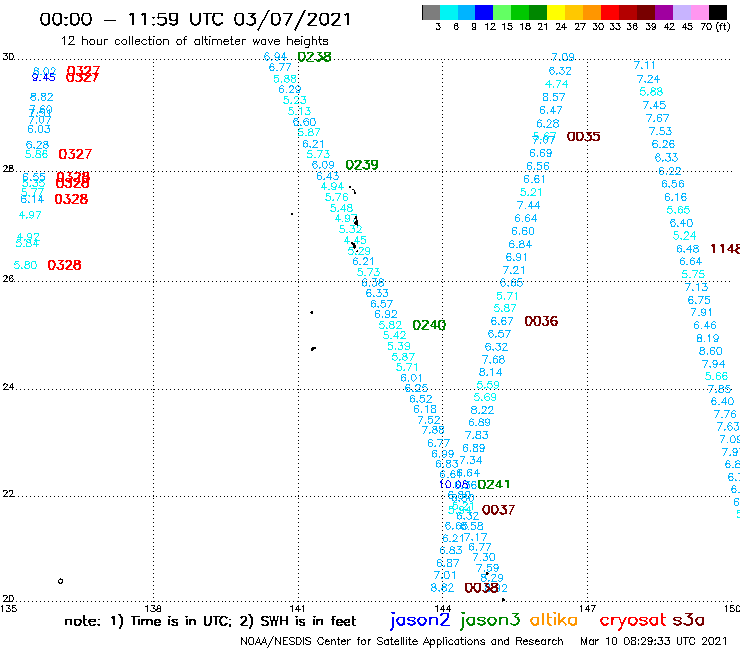Click the red 0327 label beside 5.86

click(75, 154)
